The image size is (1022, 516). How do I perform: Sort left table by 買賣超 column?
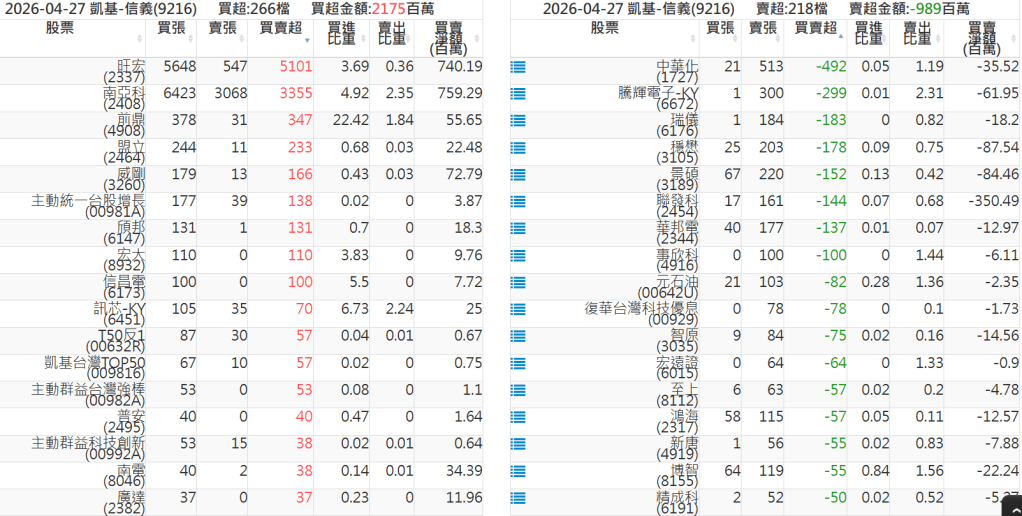282,30
